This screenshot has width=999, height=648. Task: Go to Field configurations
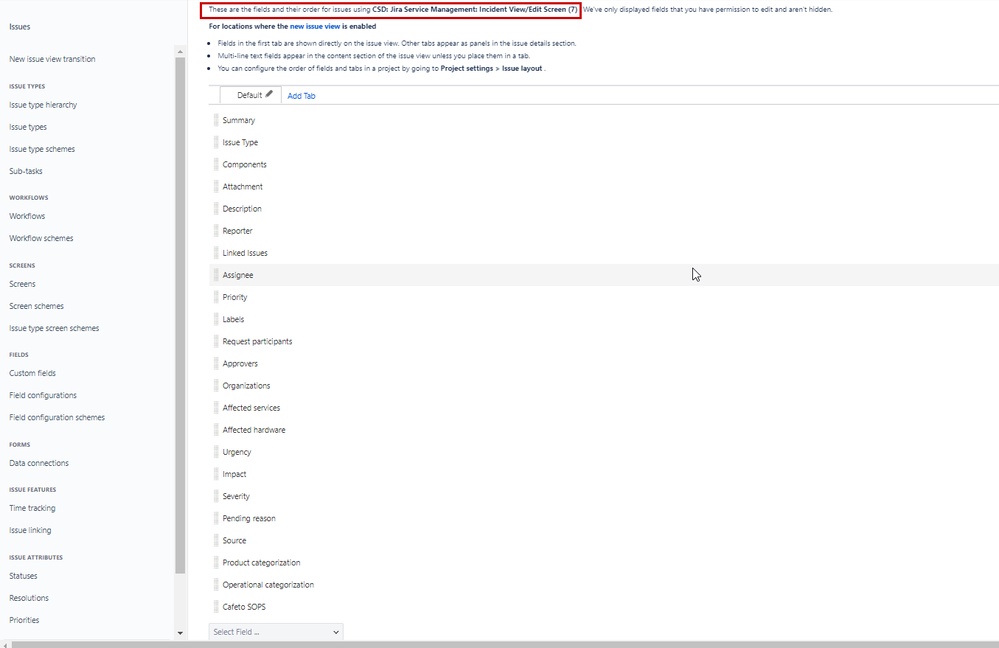click(x=43, y=396)
